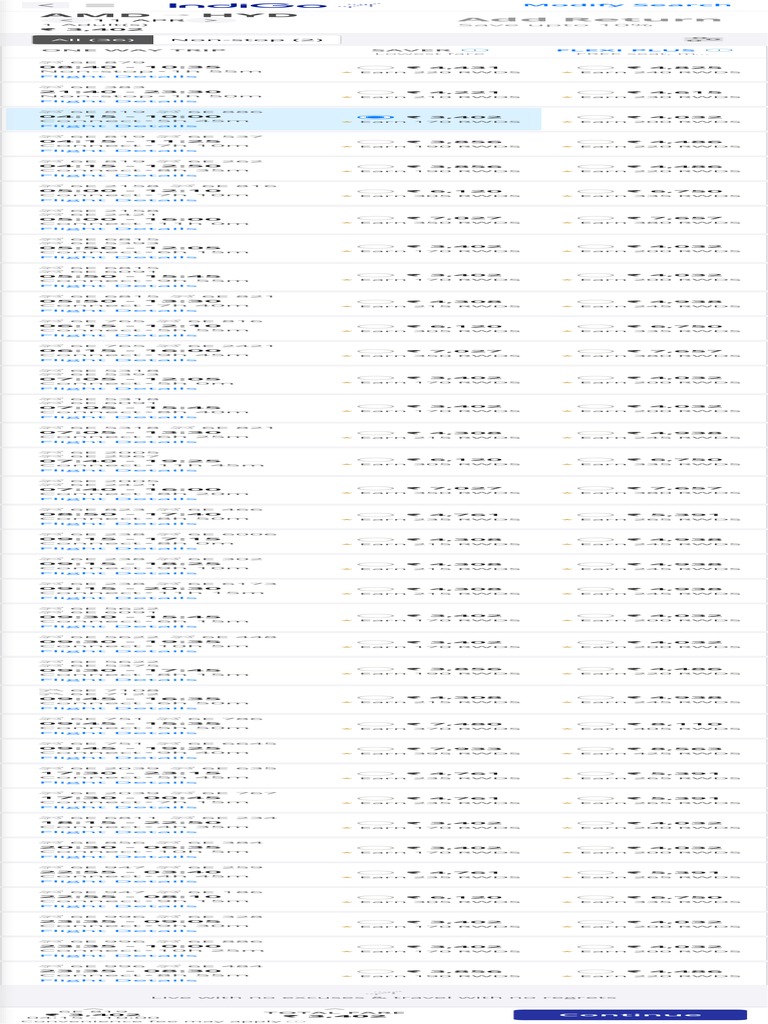Open the filter icon beside the tabs
Viewport: 768px width, 1024px height.
click(x=707, y=40)
